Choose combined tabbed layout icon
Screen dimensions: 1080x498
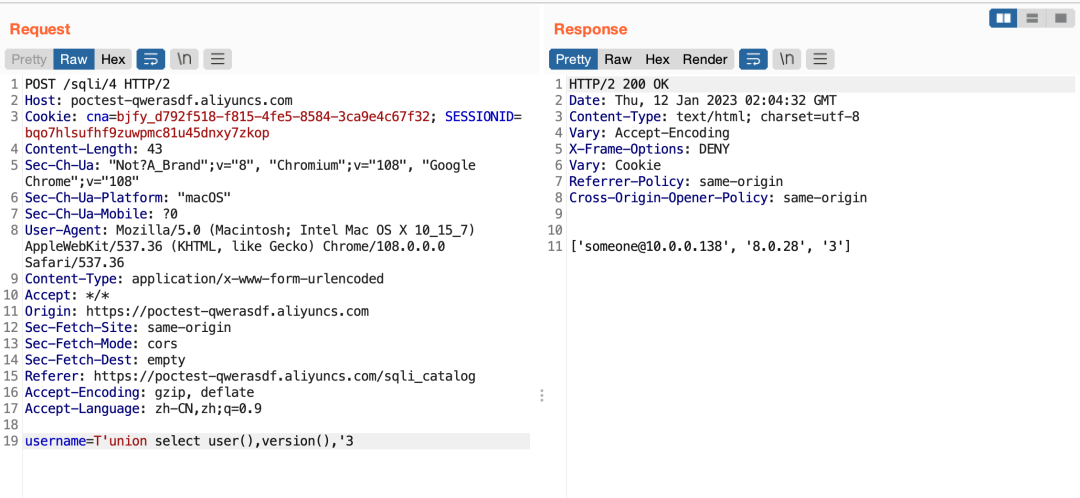(1060, 19)
